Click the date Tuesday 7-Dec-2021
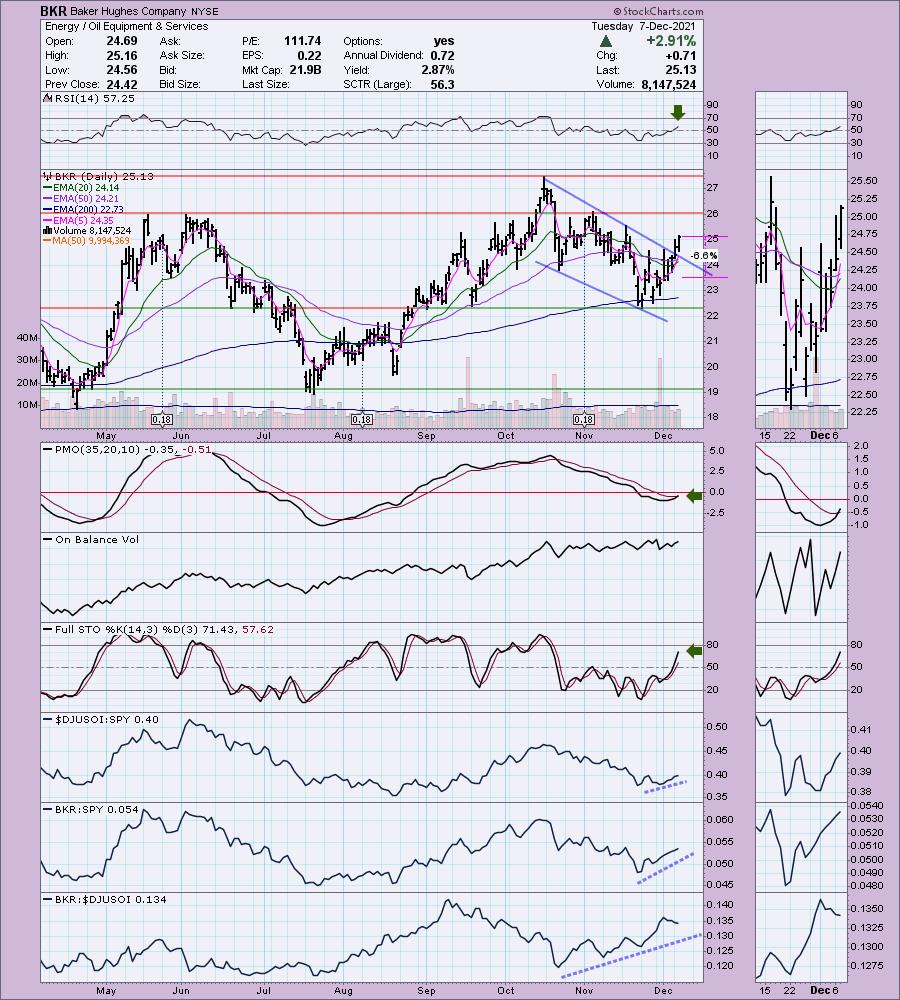This screenshot has width=900, height=1000. pyautogui.click(x=643, y=26)
